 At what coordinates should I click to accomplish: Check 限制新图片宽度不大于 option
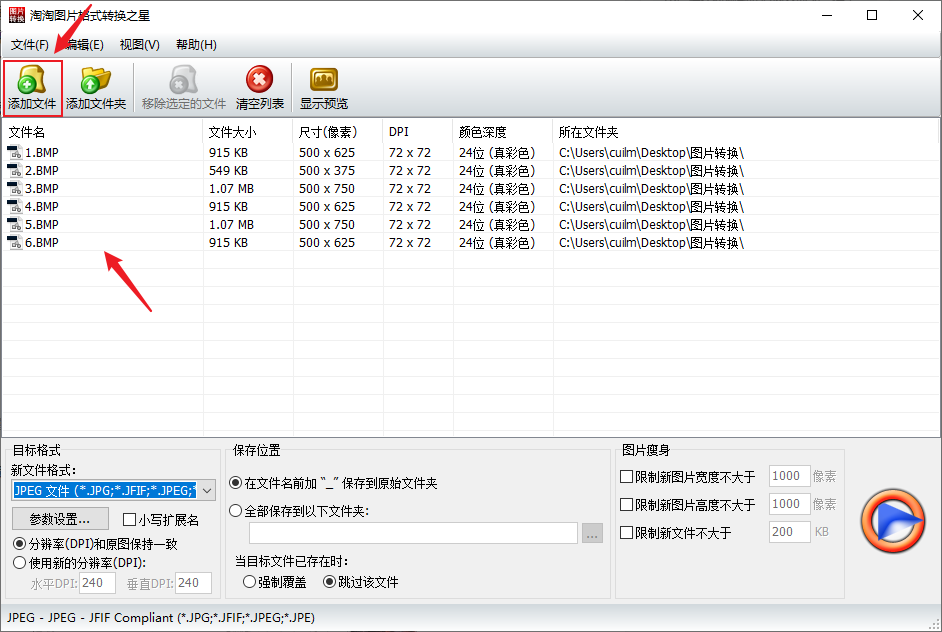[x=626, y=476]
